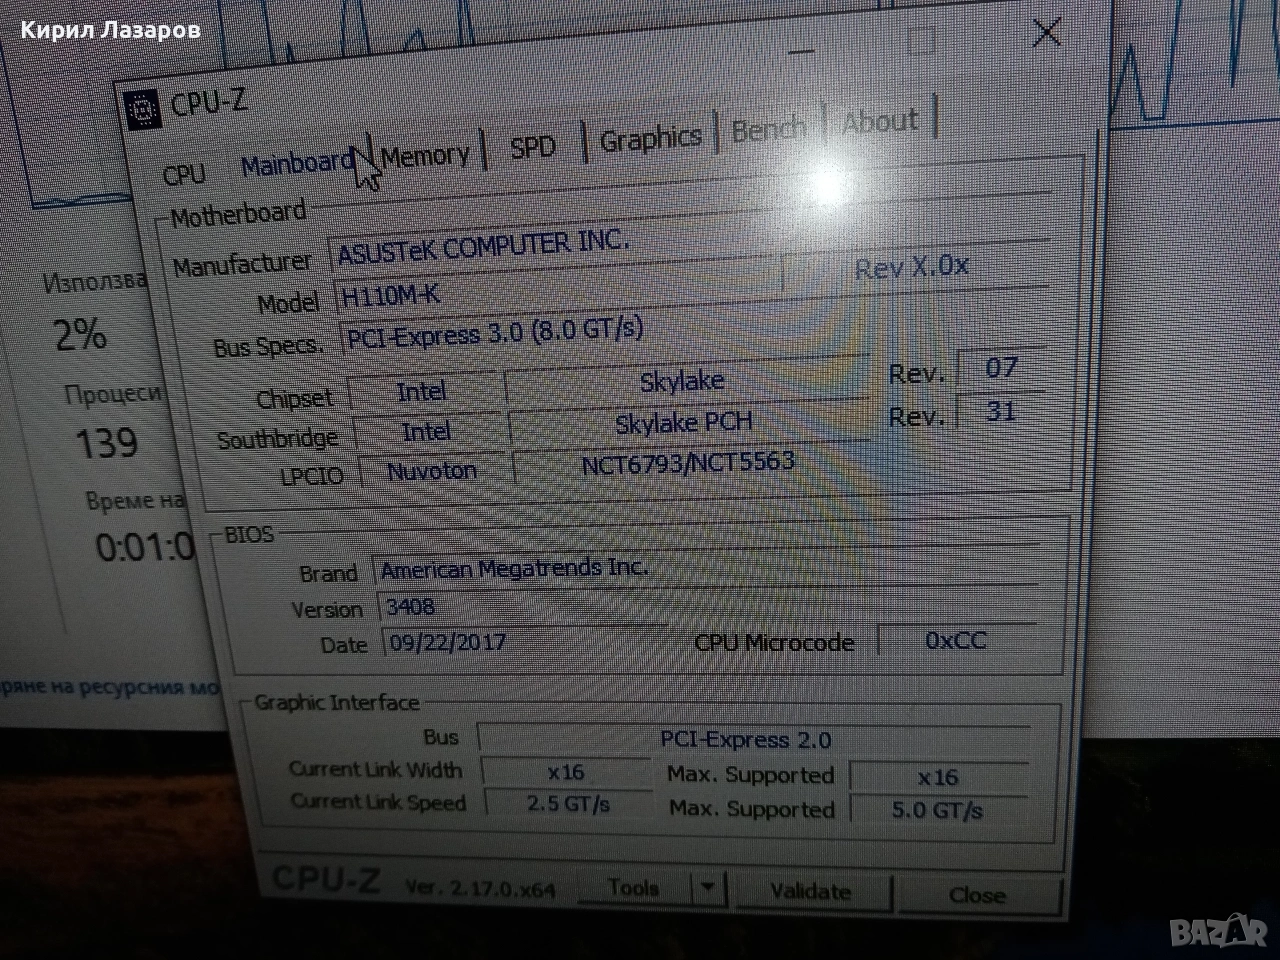Go to the SPD tab
Viewport: 1280px width, 960px height.
tap(532, 147)
